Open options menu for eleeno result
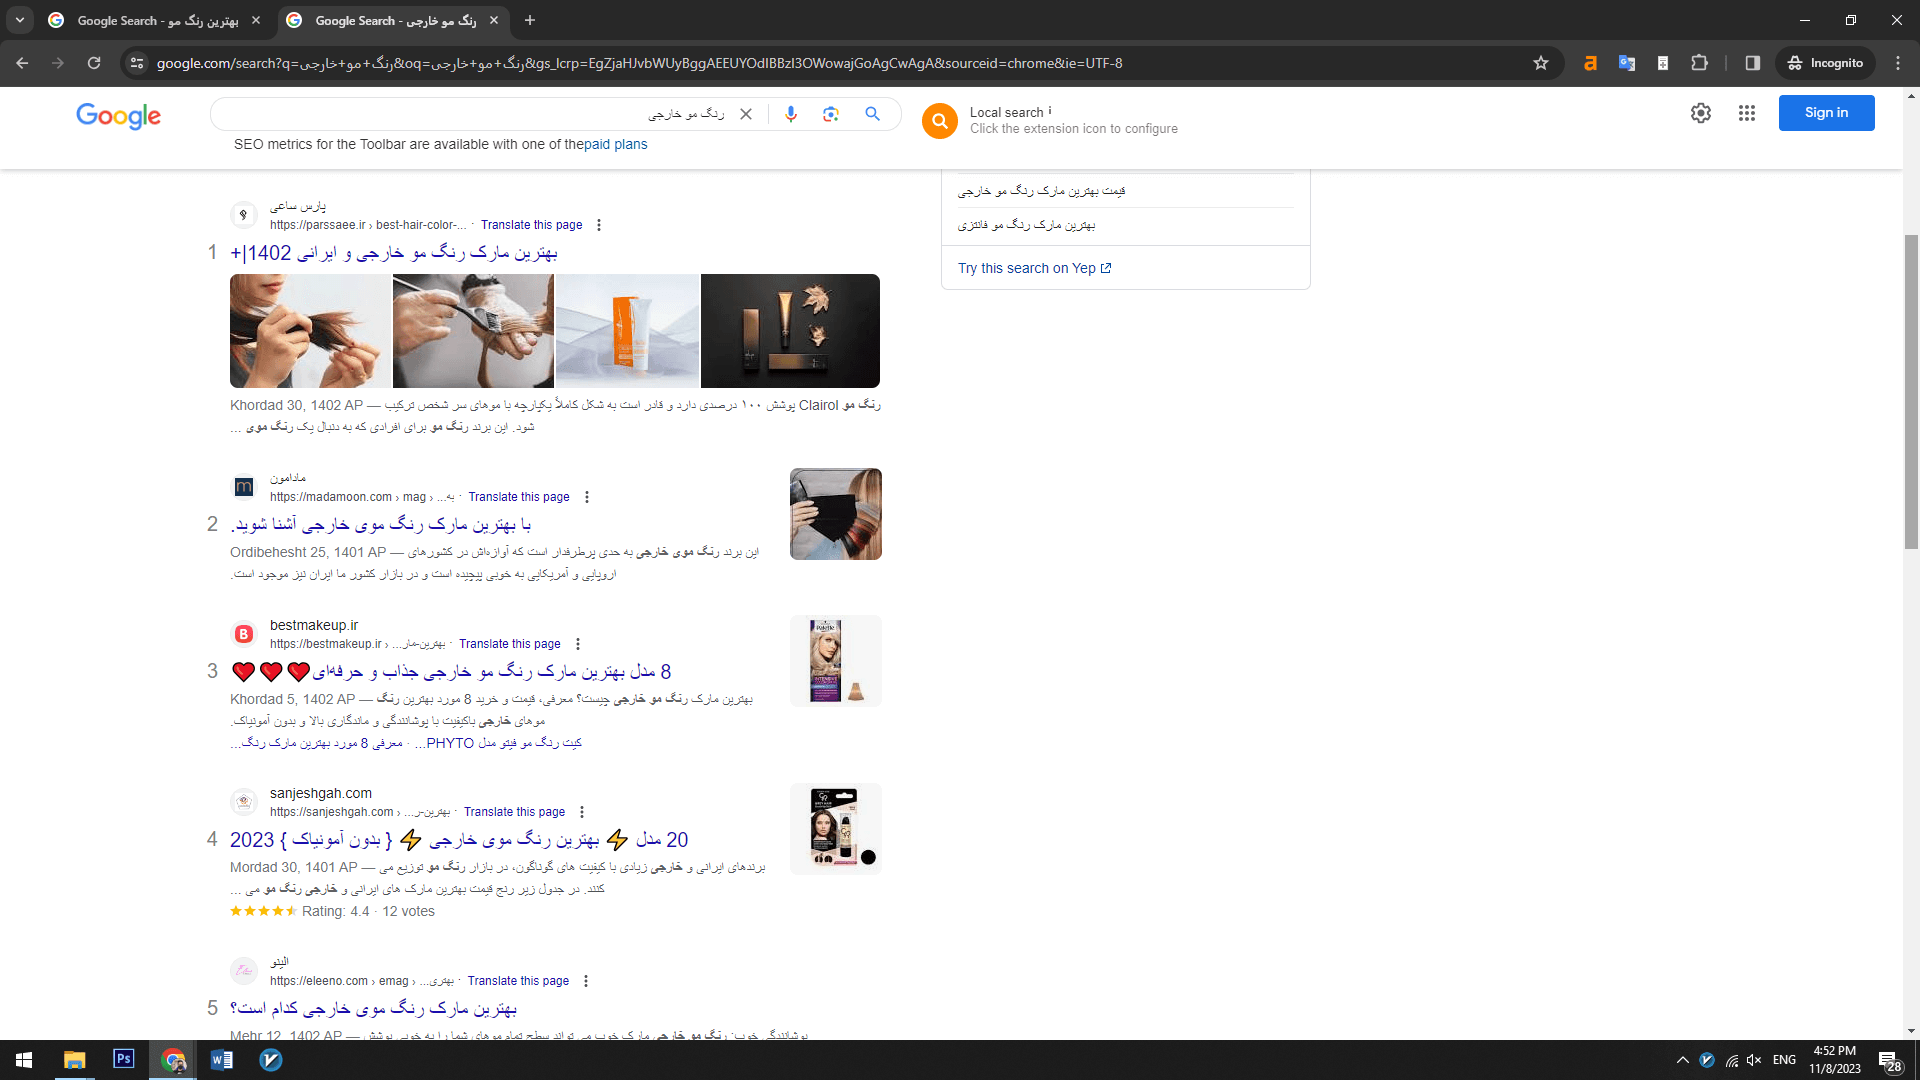 point(586,981)
